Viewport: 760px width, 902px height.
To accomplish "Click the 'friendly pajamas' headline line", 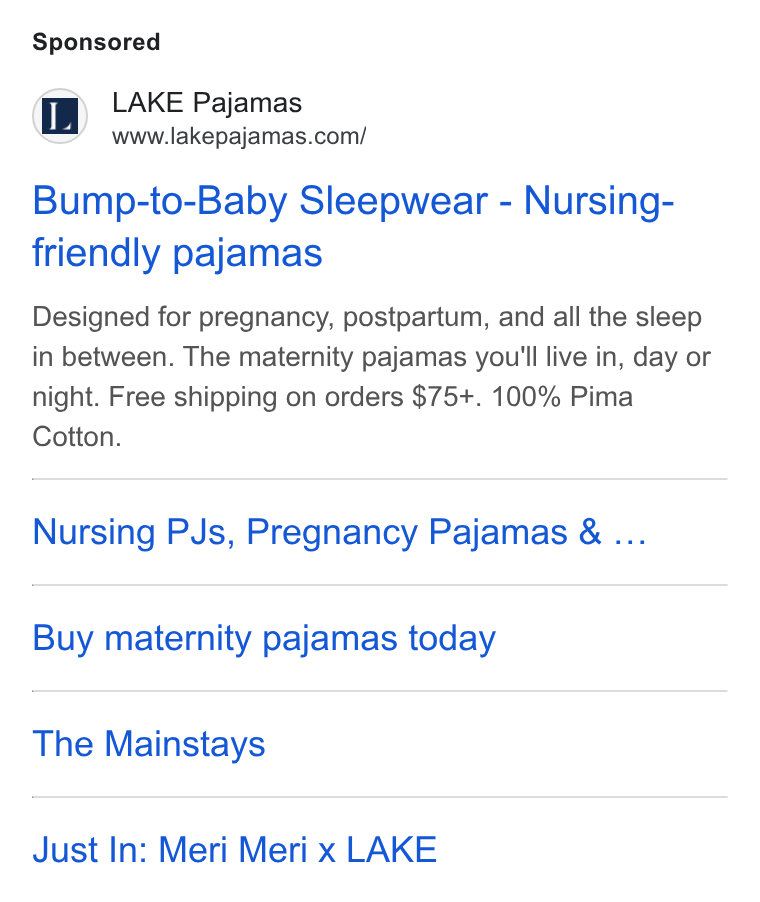I will point(177,253).
